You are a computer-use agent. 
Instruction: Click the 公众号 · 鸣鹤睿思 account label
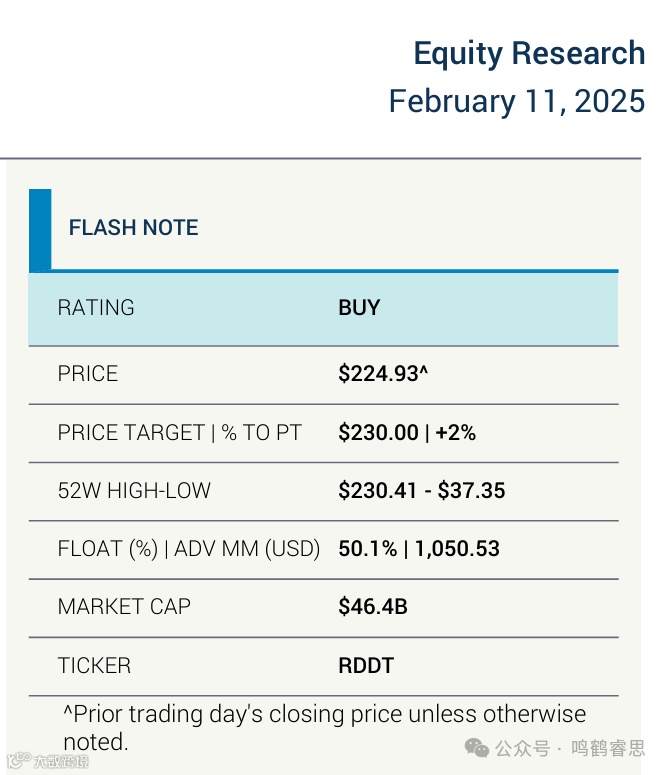570,748
